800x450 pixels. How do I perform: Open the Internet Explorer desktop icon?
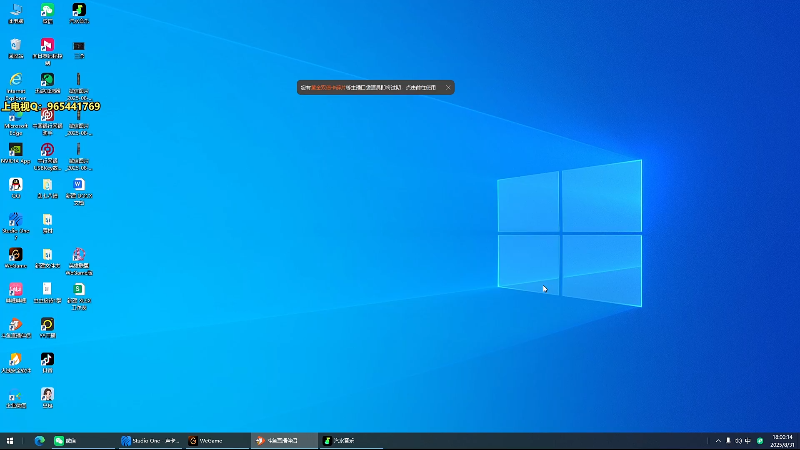pos(16,86)
